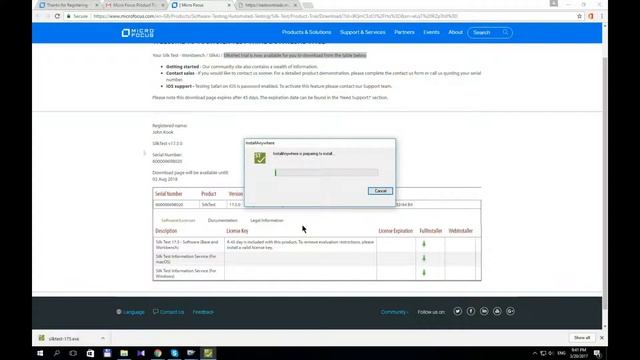640x360 pixels.
Task: Click Show all downloads button
Action: coord(582,338)
